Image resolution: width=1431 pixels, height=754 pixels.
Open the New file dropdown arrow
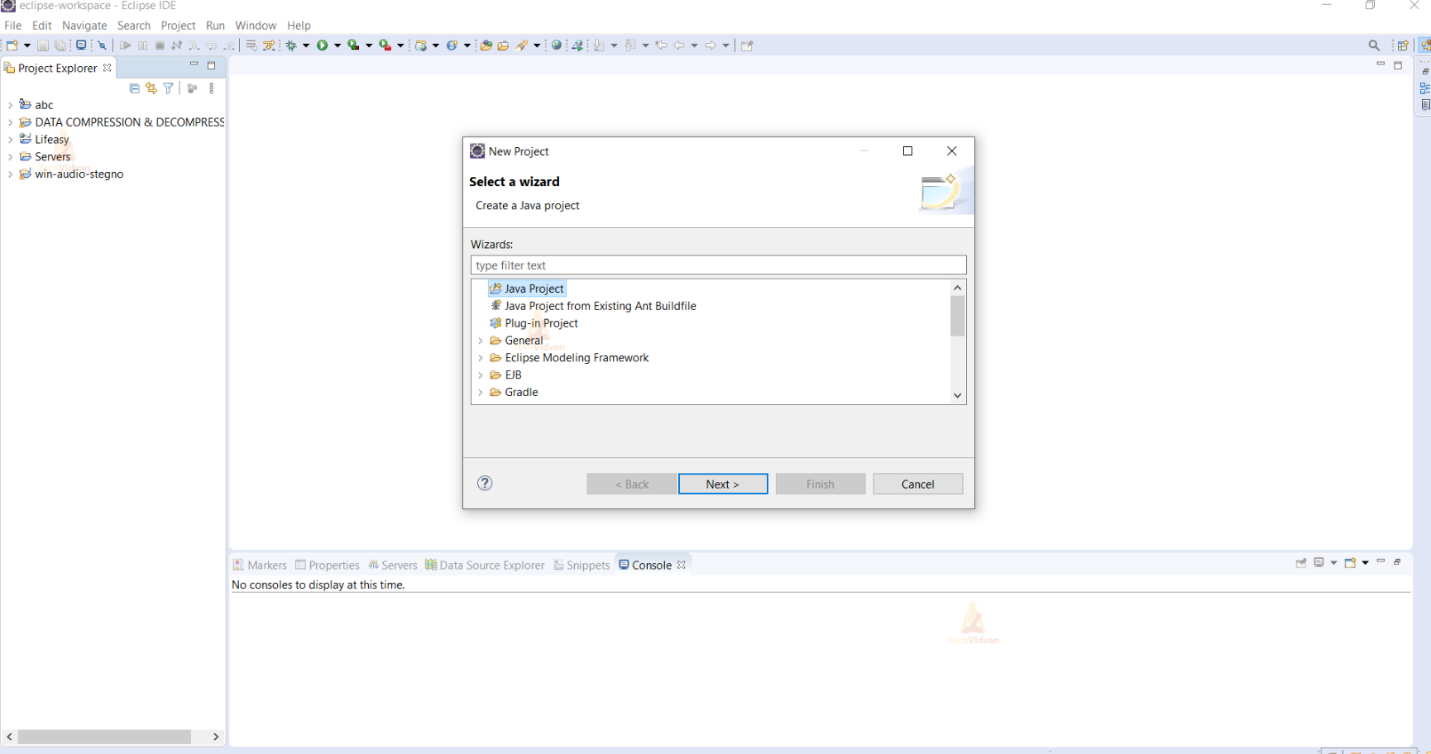coord(26,45)
